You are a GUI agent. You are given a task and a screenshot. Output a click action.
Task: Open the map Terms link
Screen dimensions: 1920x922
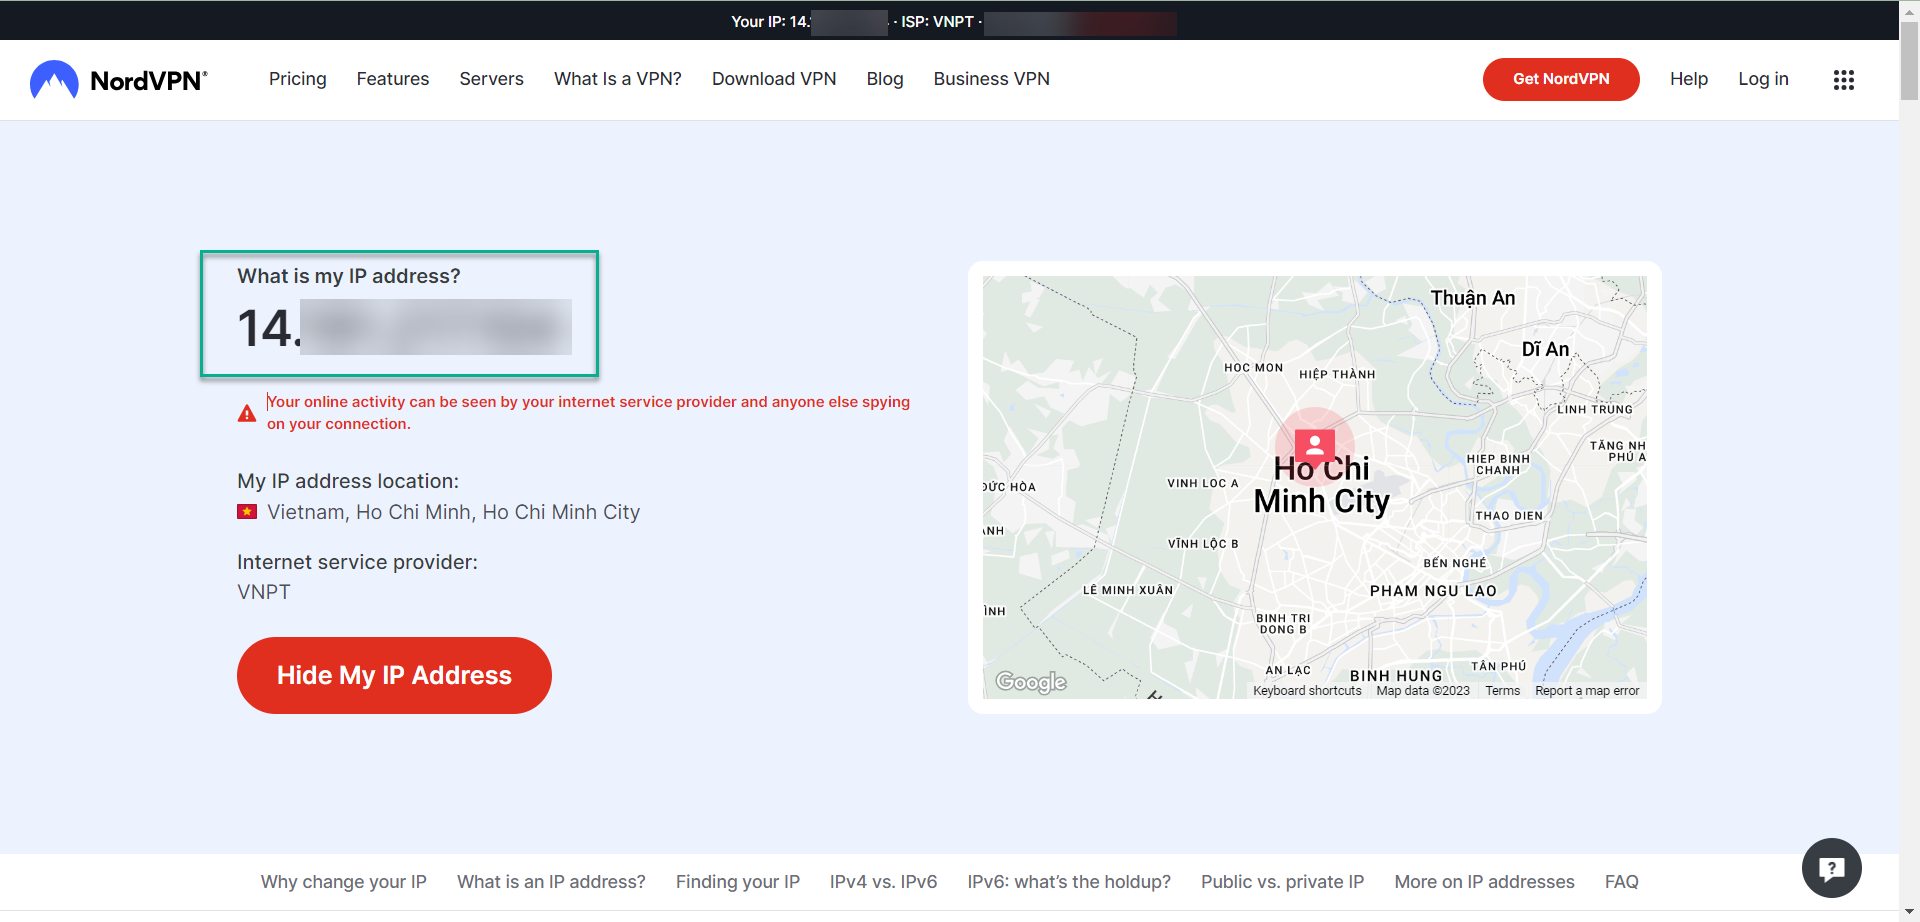click(x=1502, y=691)
